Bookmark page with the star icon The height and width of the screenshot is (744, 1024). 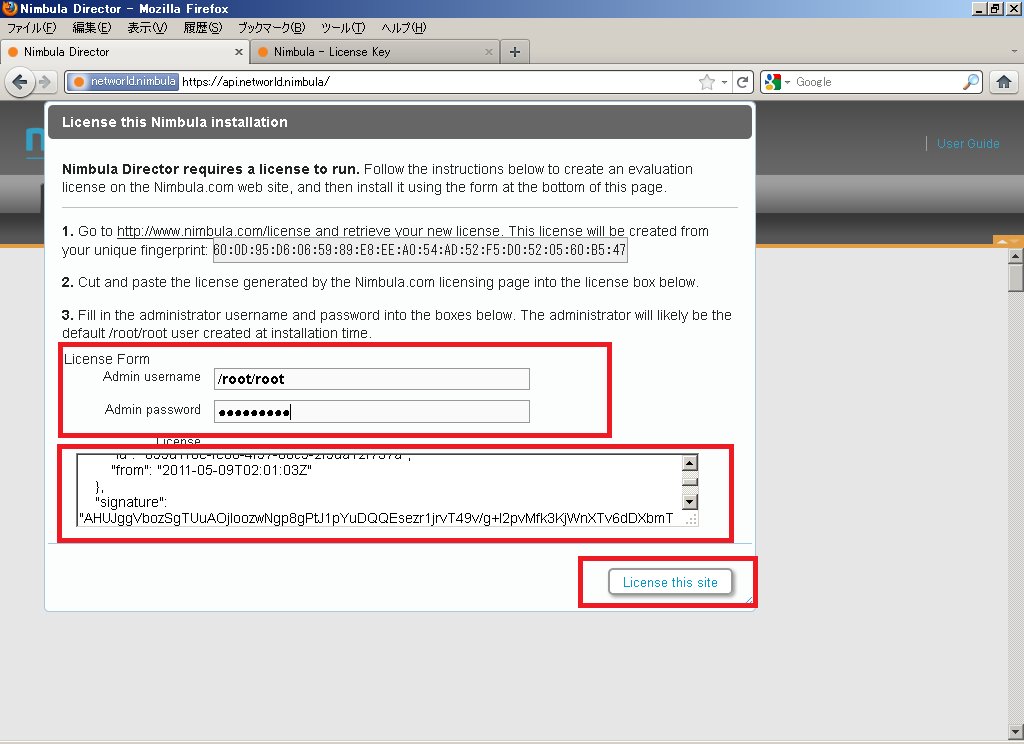pos(707,82)
